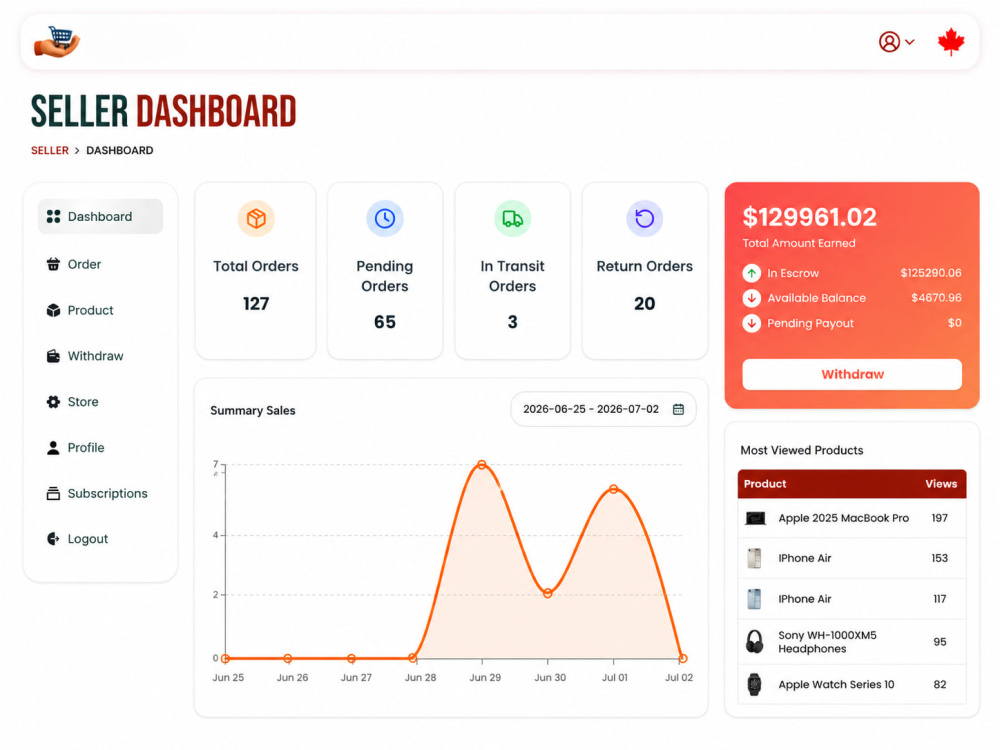Viewport: 1000px width, 750px height.
Task: Select Dashboard in the sidebar
Action: (100, 216)
